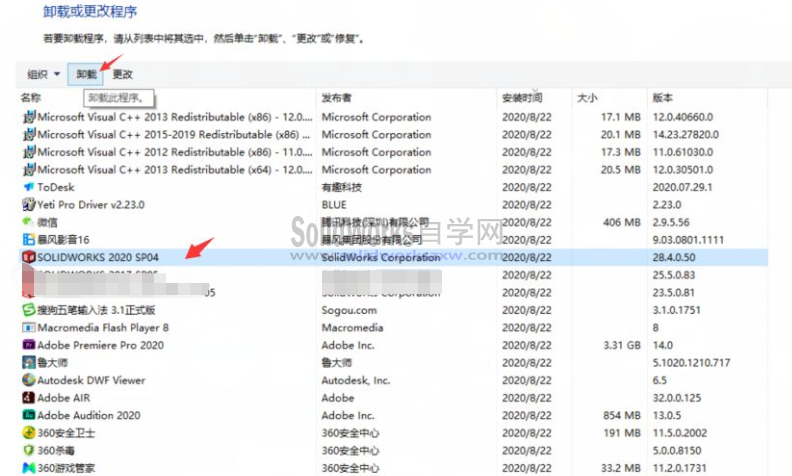Image resolution: width=792 pixels, height=476 pixels.
Task: Sort list by 大小 column
Action: coord(587,98)
